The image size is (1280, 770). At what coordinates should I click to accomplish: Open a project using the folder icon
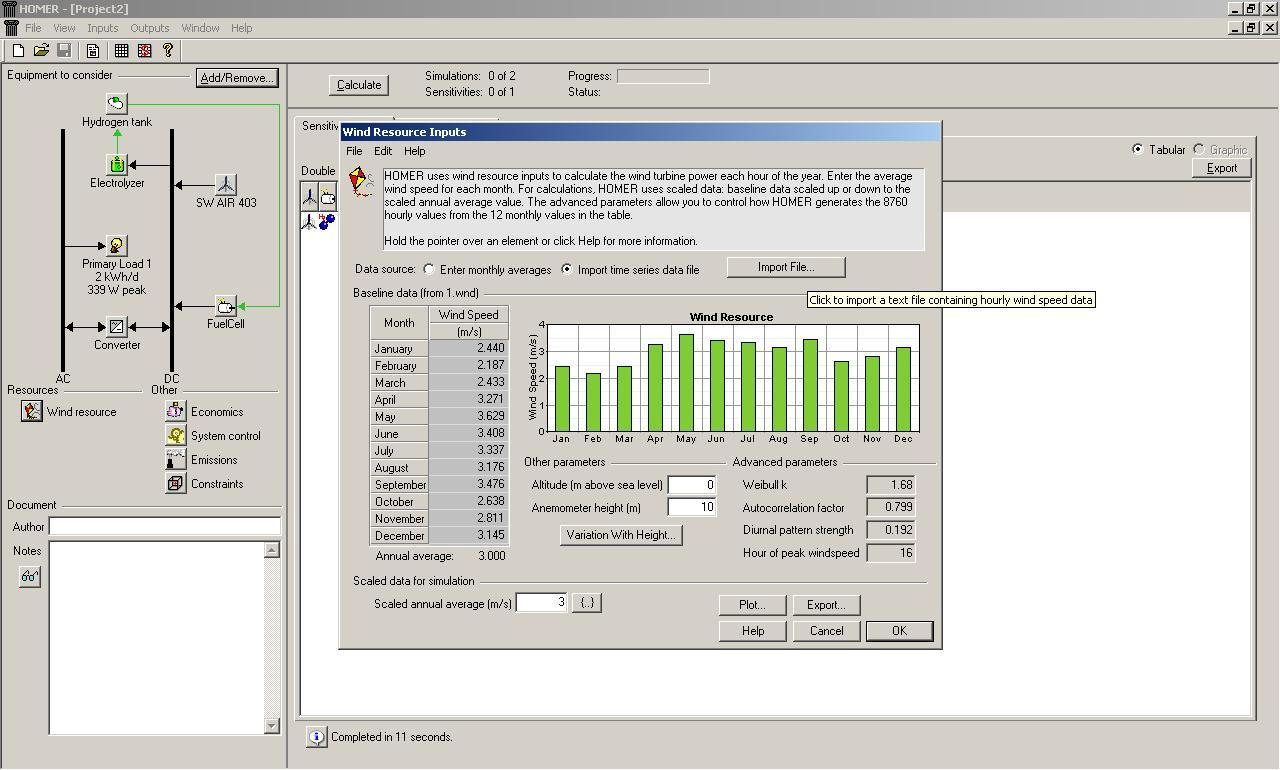[41, 50]
